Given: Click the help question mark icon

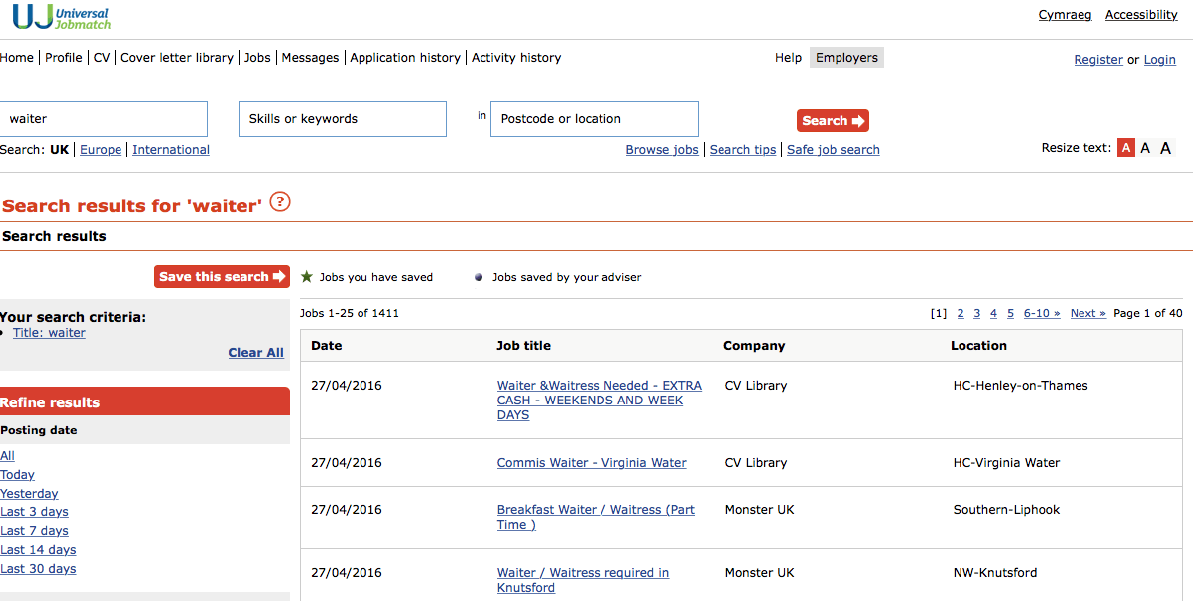Looking at the screenshot, I should click(280, 202).
